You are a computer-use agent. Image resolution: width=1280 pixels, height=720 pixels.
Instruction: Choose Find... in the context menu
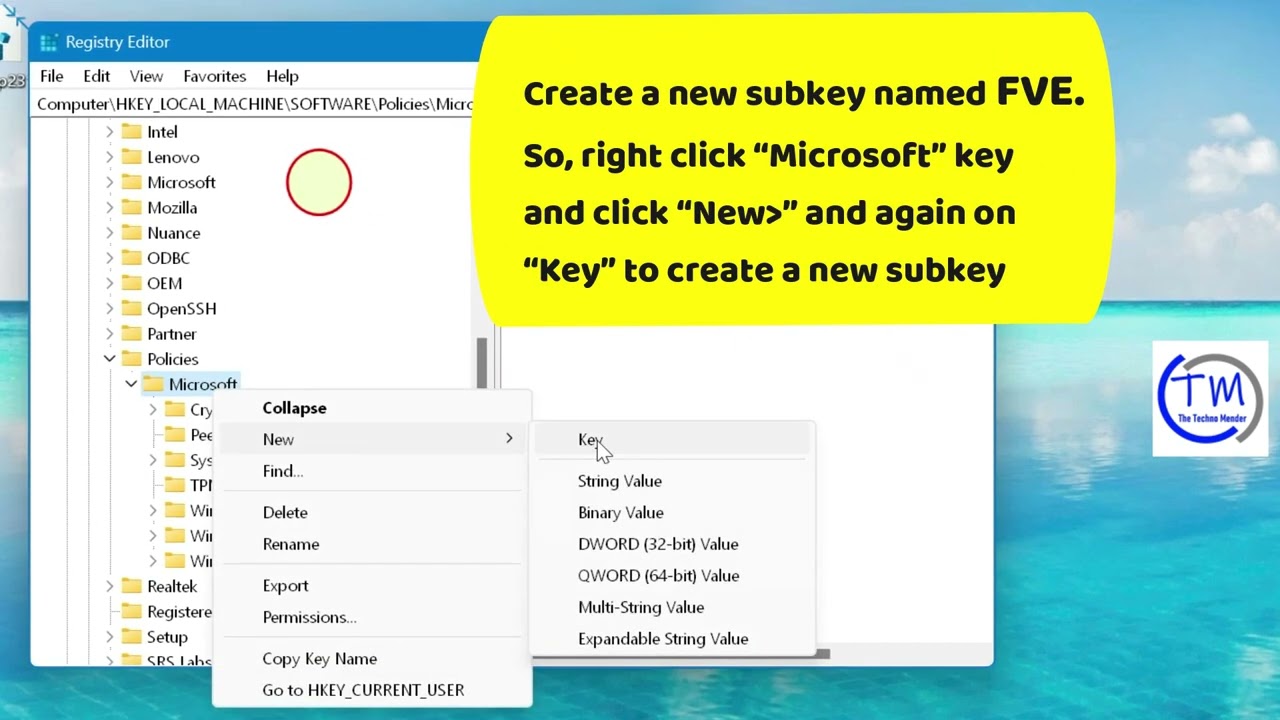pyautogui.click(x=372, y=471)
